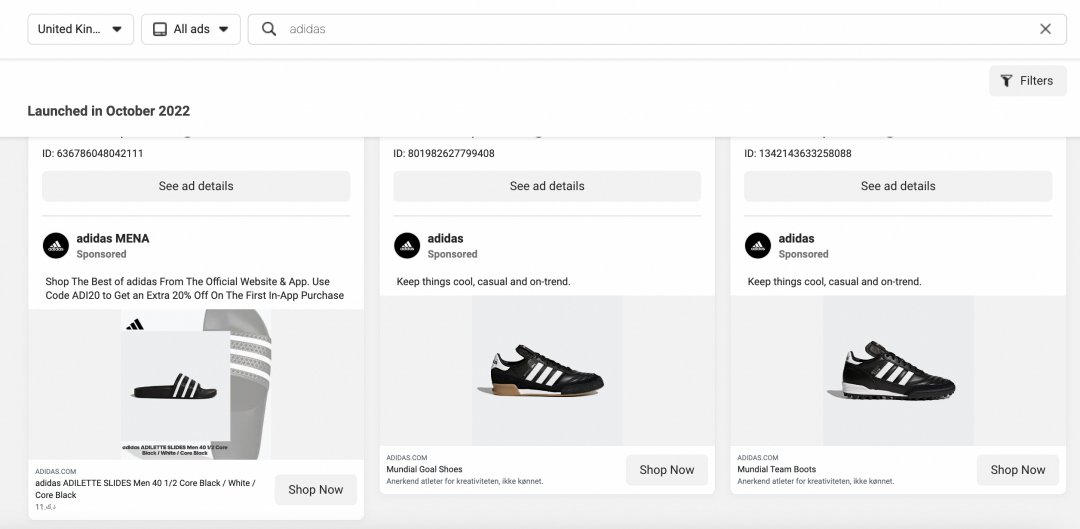1080x529 pixels.
Task: Open the Mundial Goal Shoes image
Action: tap(547, 370)
